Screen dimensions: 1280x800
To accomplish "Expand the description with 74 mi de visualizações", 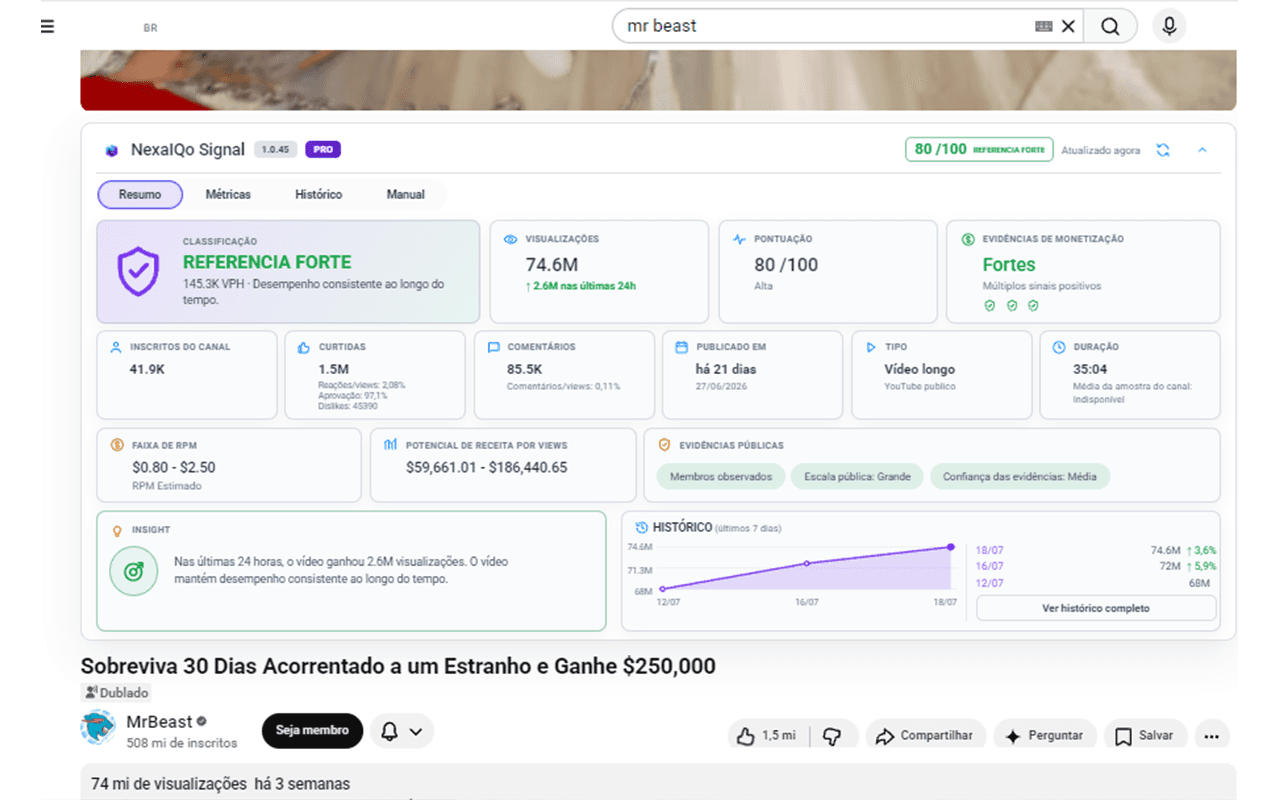I will pyautogui.click(x=658, y=782).
